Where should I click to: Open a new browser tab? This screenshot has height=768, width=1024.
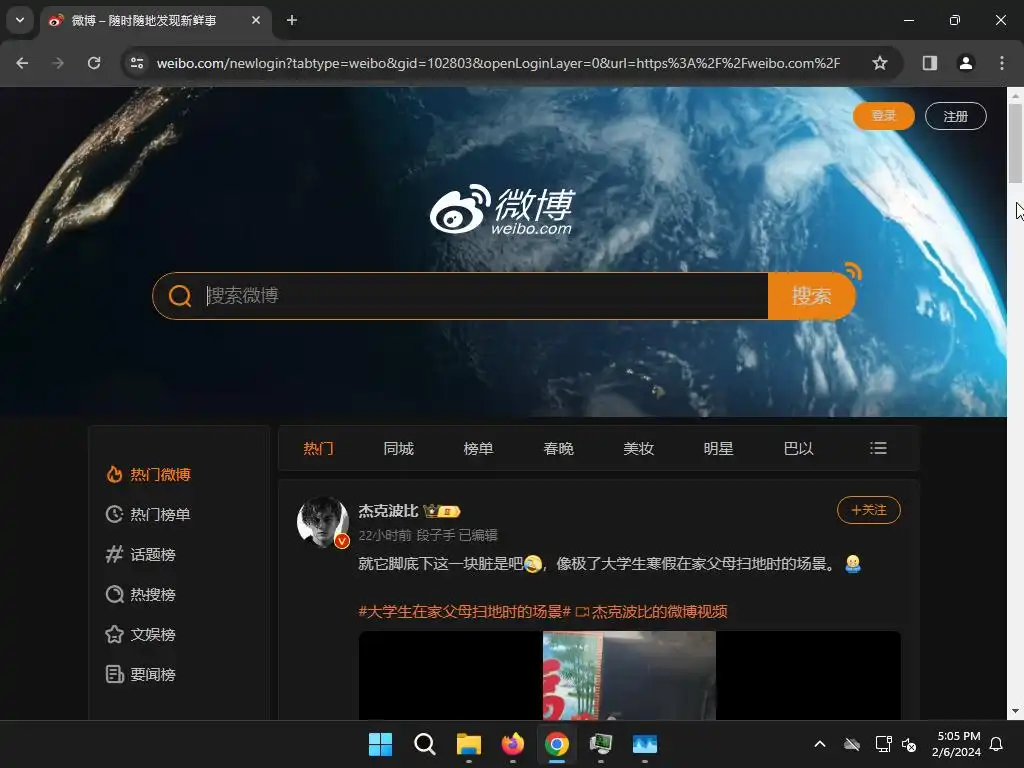(292, 20)
